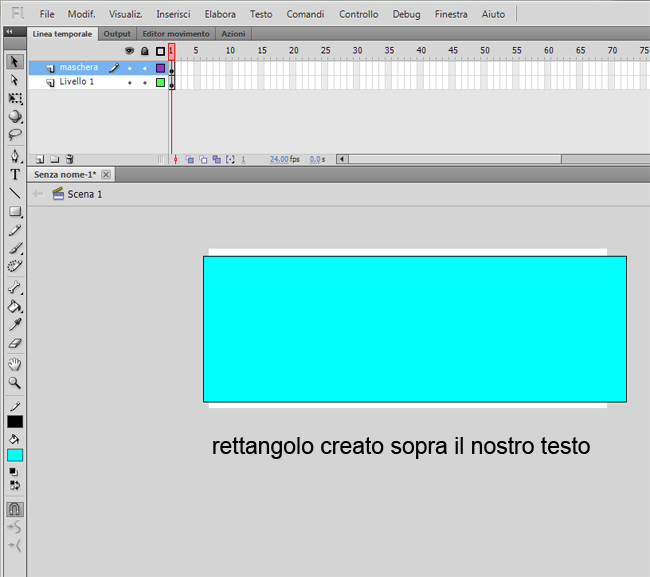Select the Rectangle tool

click(15, 211)
